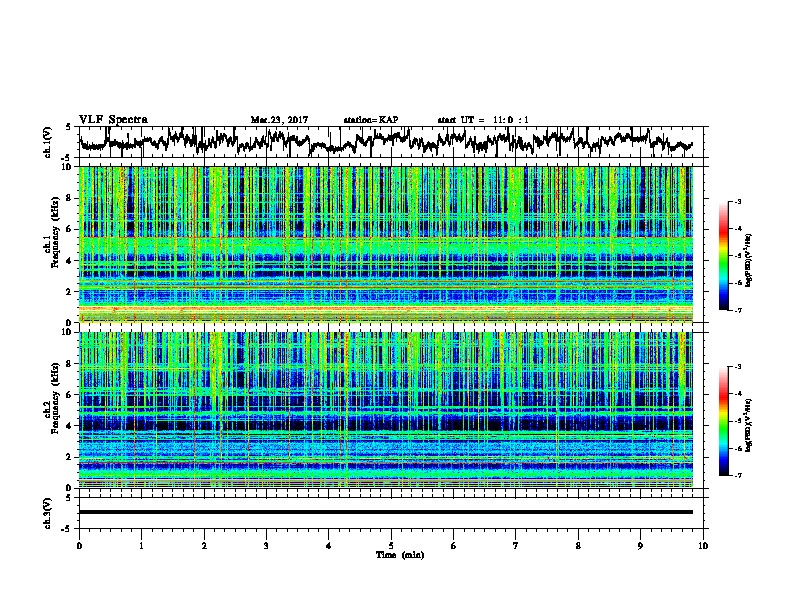Viewport: 792px width, 612px height.
Task: Click the ch.1 voltage waveform trace panel
Action: coord(393,142)
